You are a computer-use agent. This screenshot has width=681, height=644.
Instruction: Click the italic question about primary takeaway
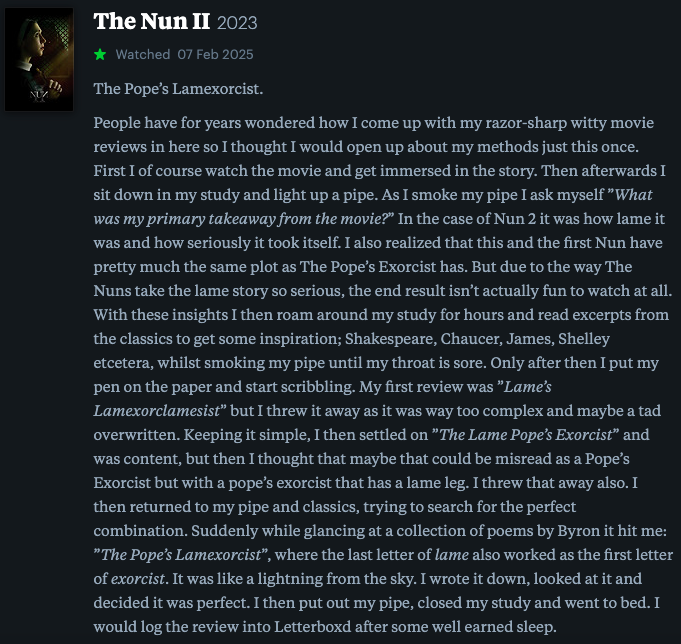[x=373, y=207]
